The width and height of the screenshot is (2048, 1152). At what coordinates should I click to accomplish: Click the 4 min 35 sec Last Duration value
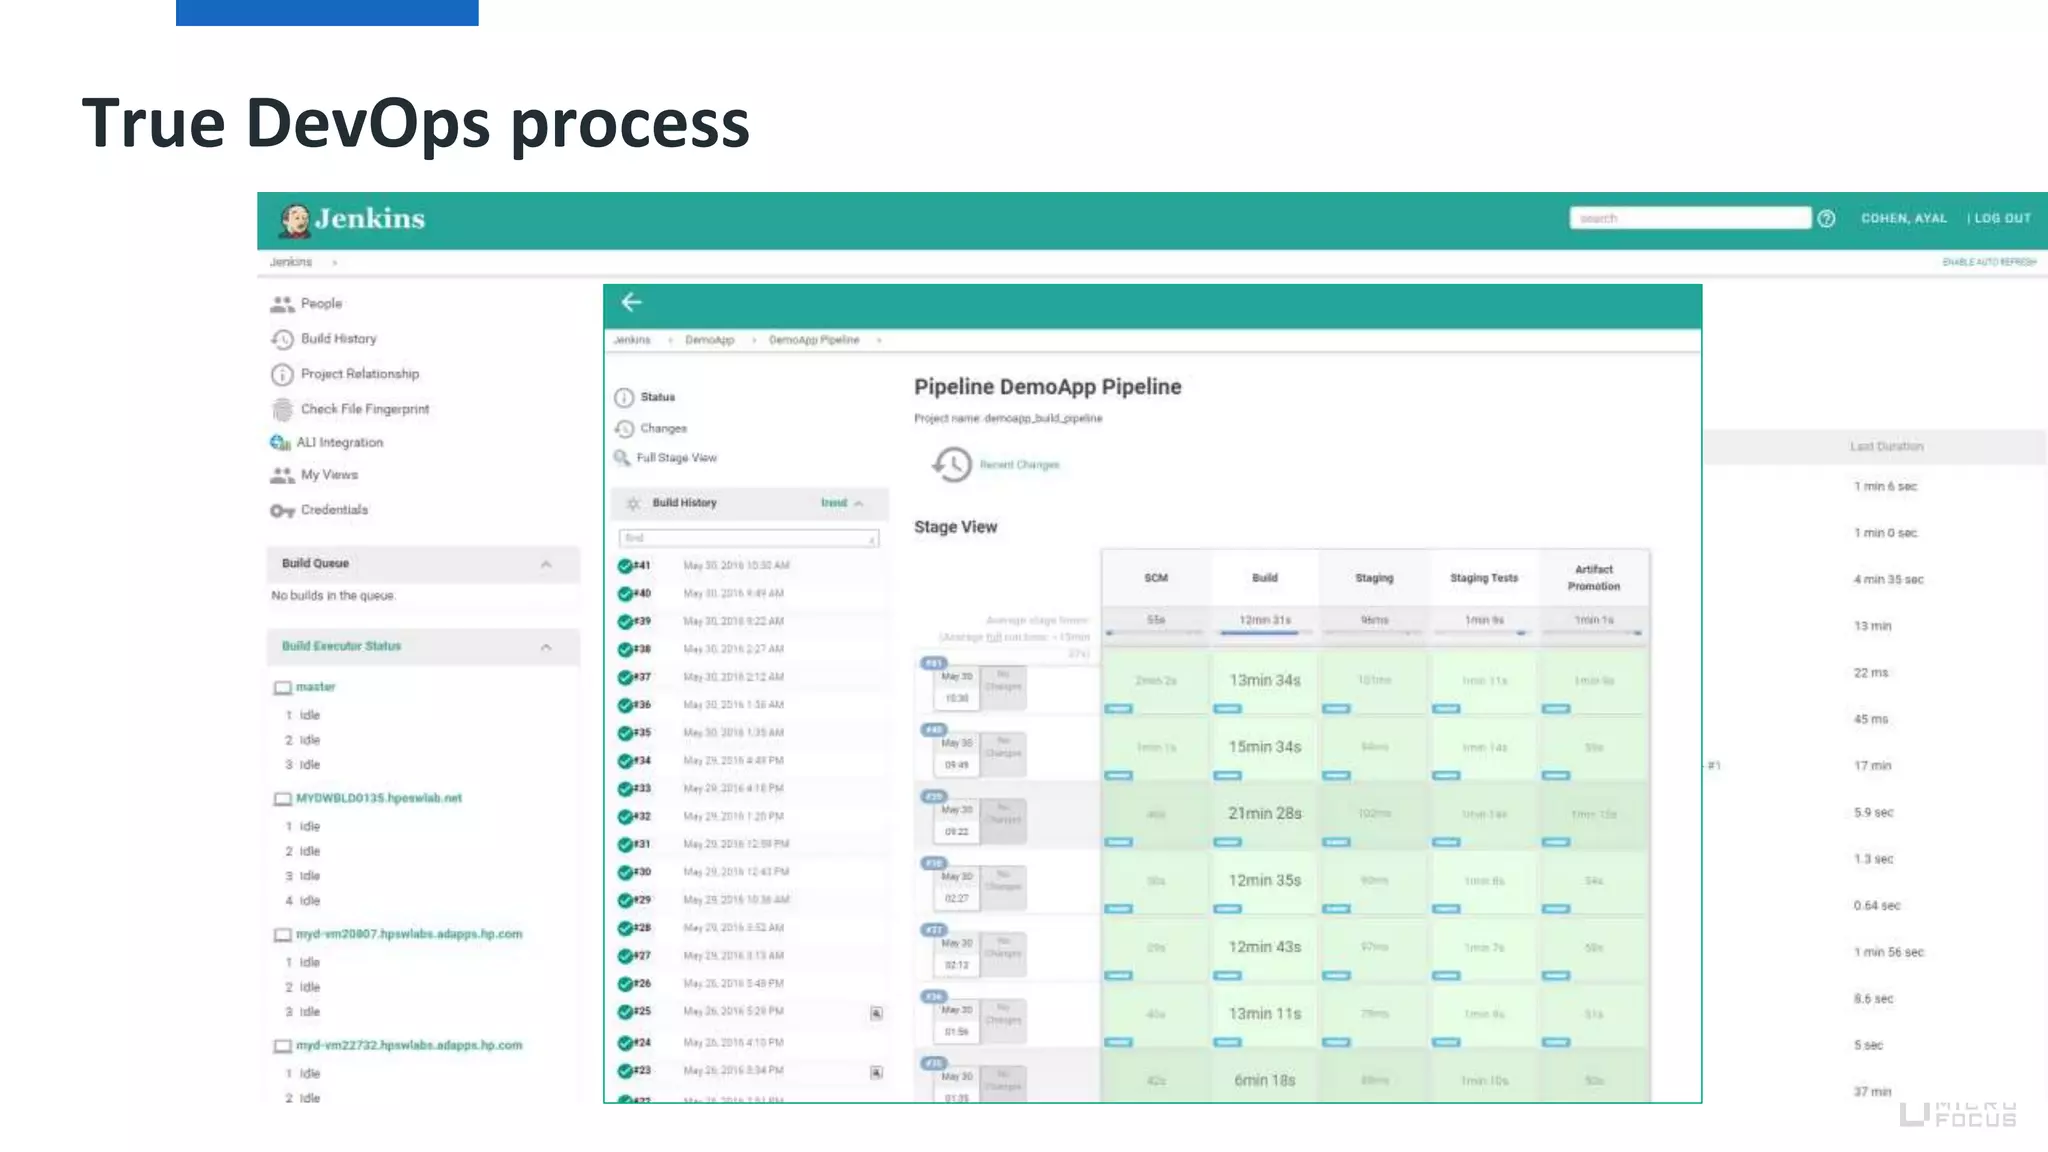[x=1888, y=580]
